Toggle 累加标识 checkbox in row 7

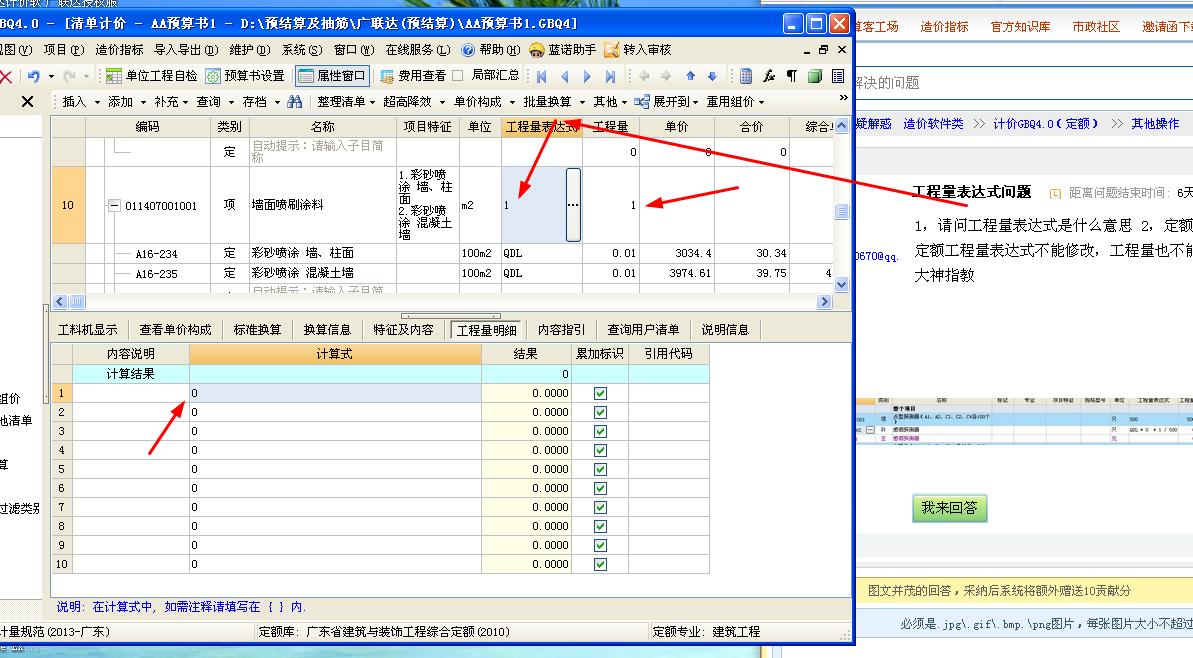[x=600, y=507]
